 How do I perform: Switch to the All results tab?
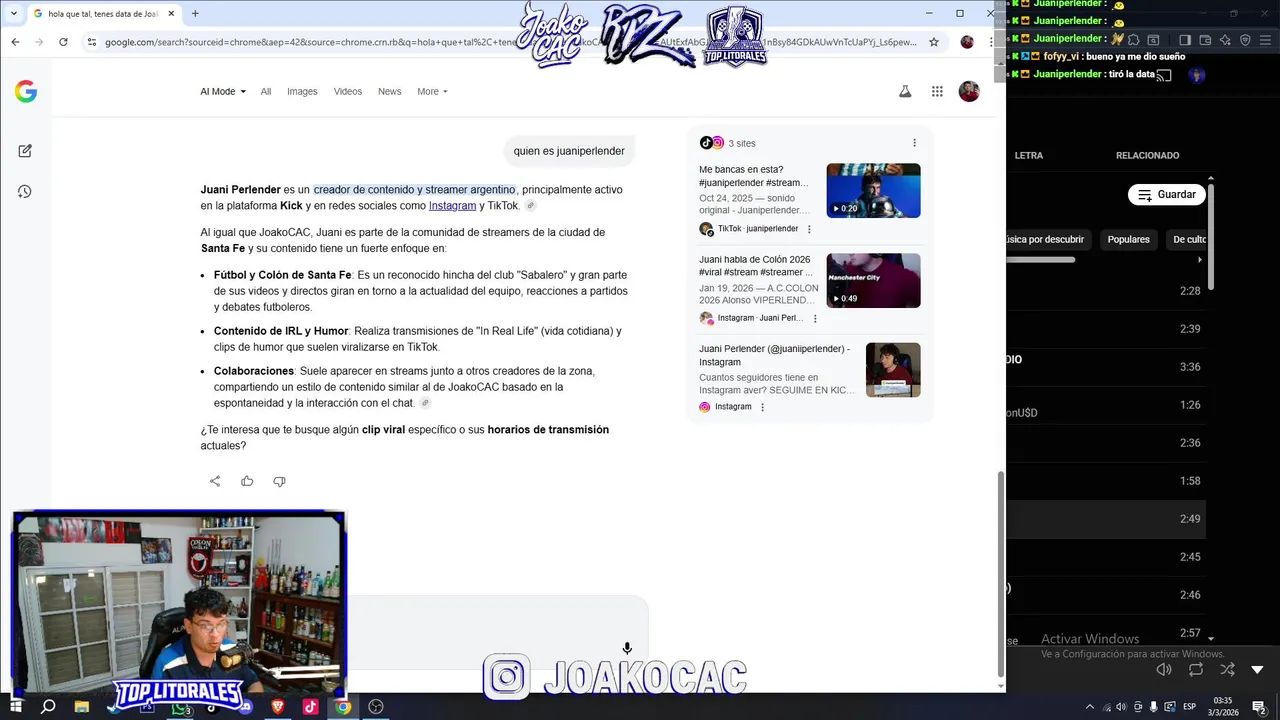(x=266, y=91)
